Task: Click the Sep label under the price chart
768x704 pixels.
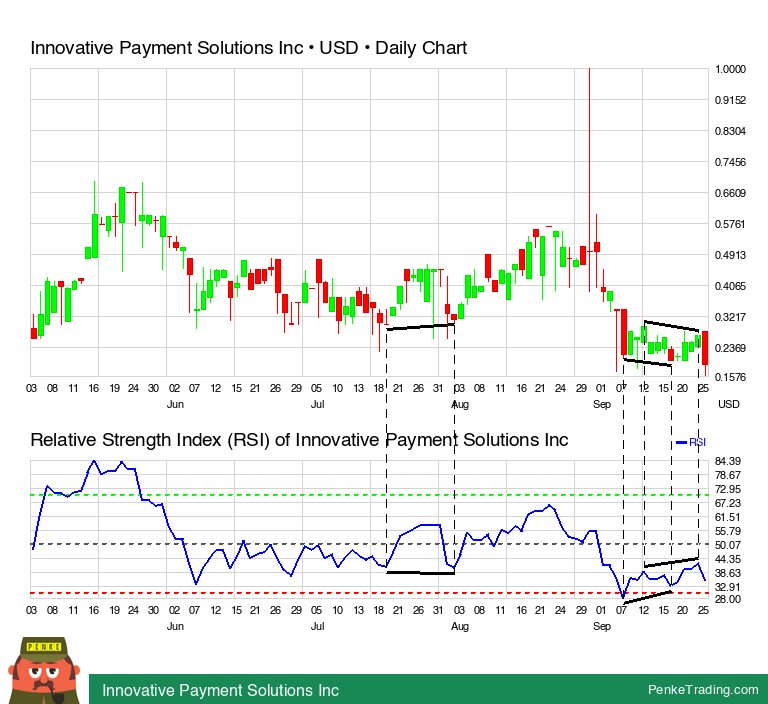Action: pos(602,405)
